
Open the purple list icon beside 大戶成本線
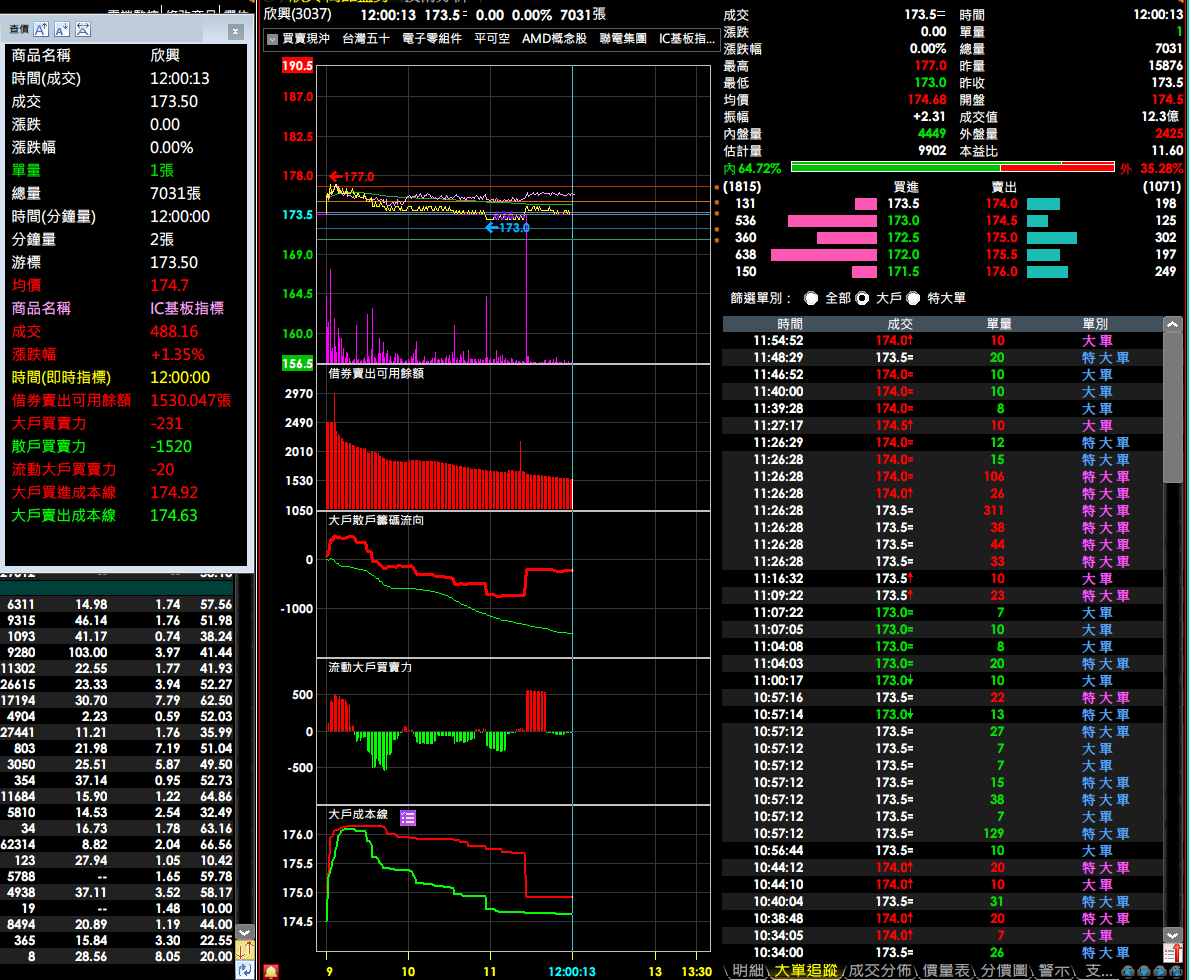(407, 817)
